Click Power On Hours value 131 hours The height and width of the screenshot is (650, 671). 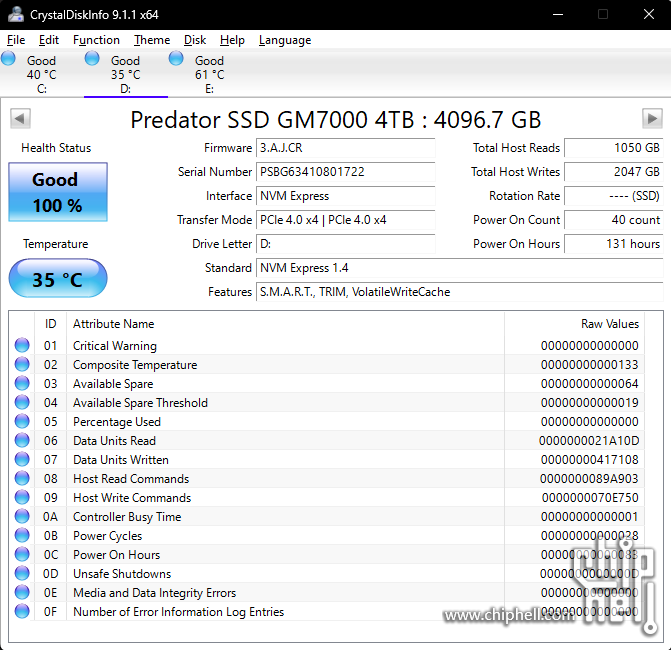pyautogui.click(x=614, y=244)
